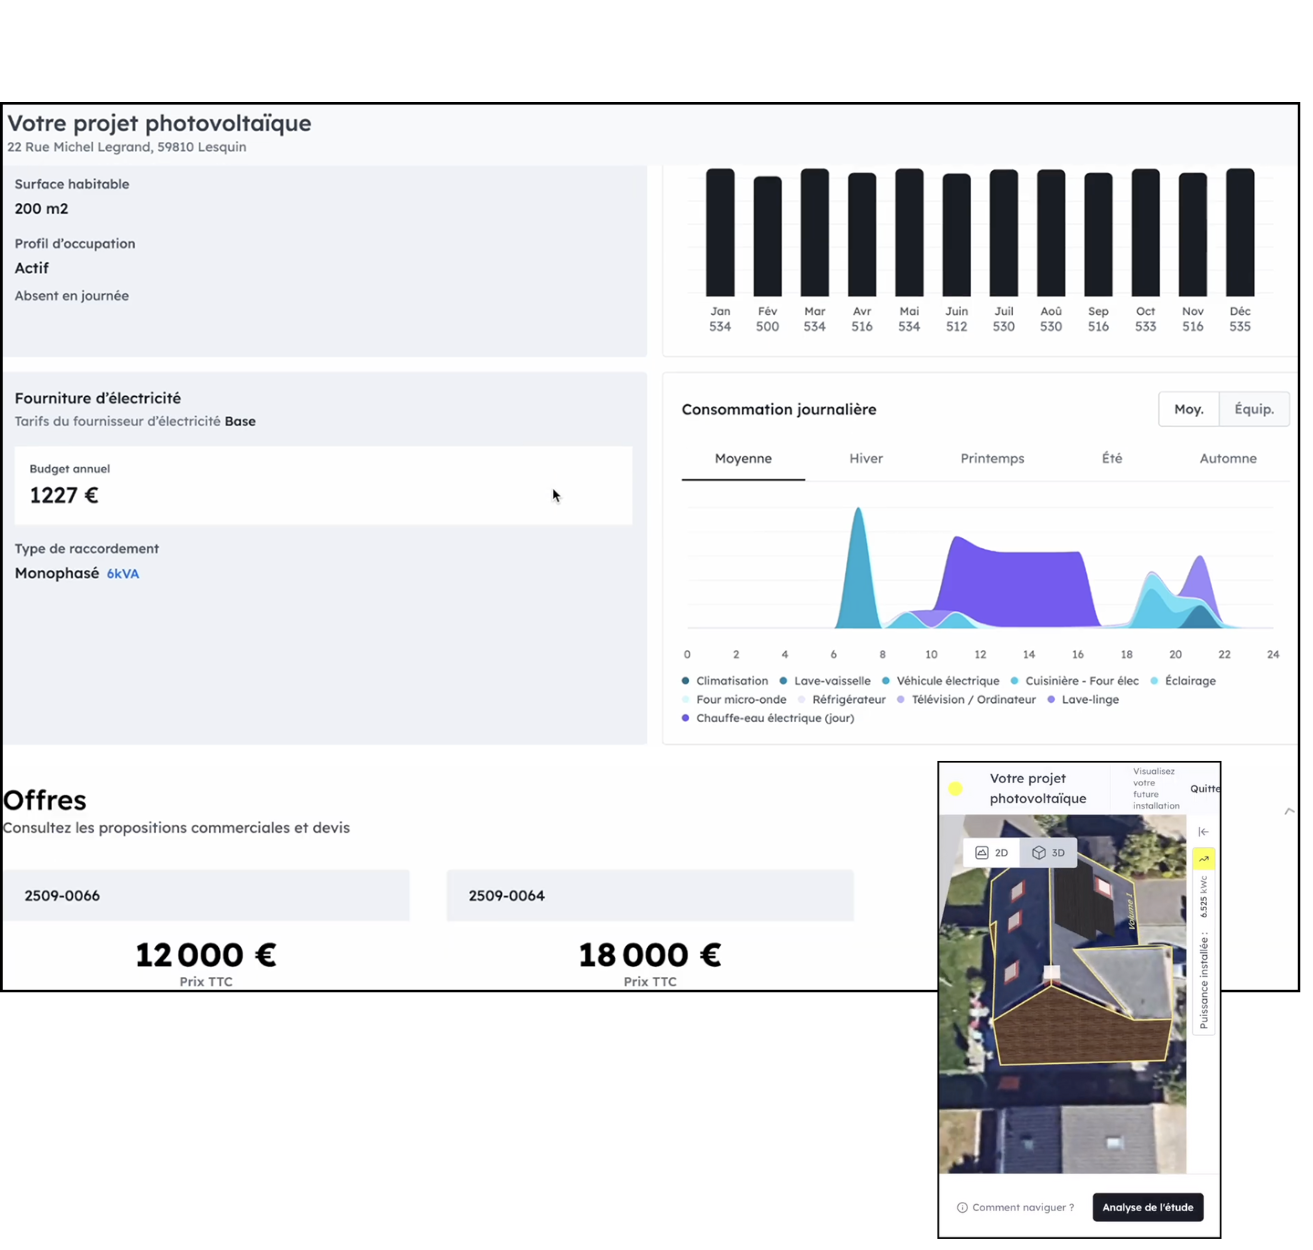This screenshot has height=1250, width=1313.
Task: Collapse the side panel with arrow icon
Action: pyautogui.click(x=1203, y=832)
